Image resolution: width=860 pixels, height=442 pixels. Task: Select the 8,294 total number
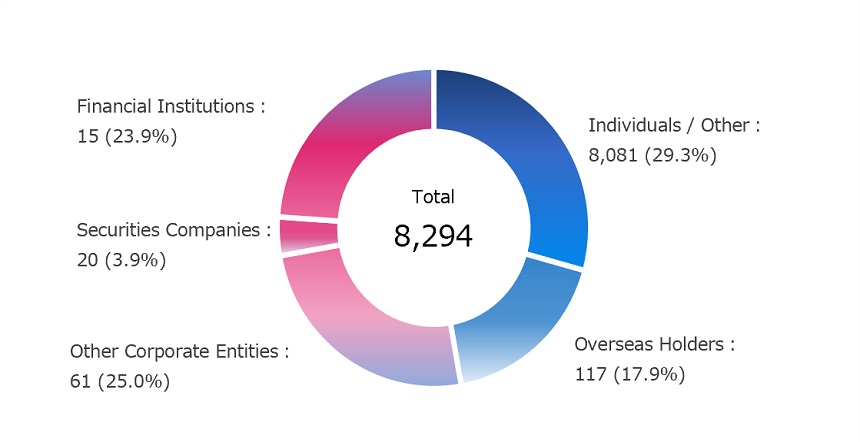pos(433,236)
